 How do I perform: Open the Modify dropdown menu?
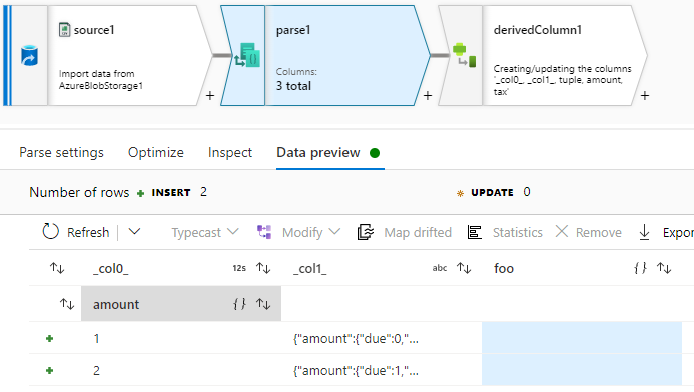[299, 232]
